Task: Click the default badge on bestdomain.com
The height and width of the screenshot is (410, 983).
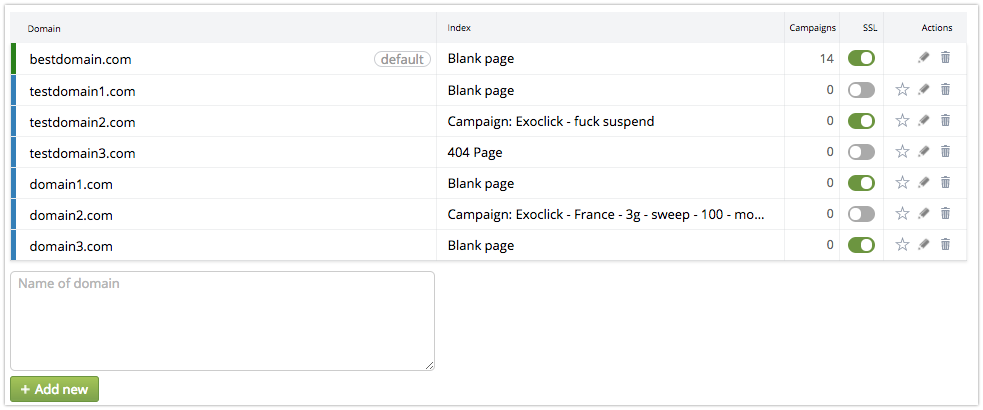Action: pos(402,59)
